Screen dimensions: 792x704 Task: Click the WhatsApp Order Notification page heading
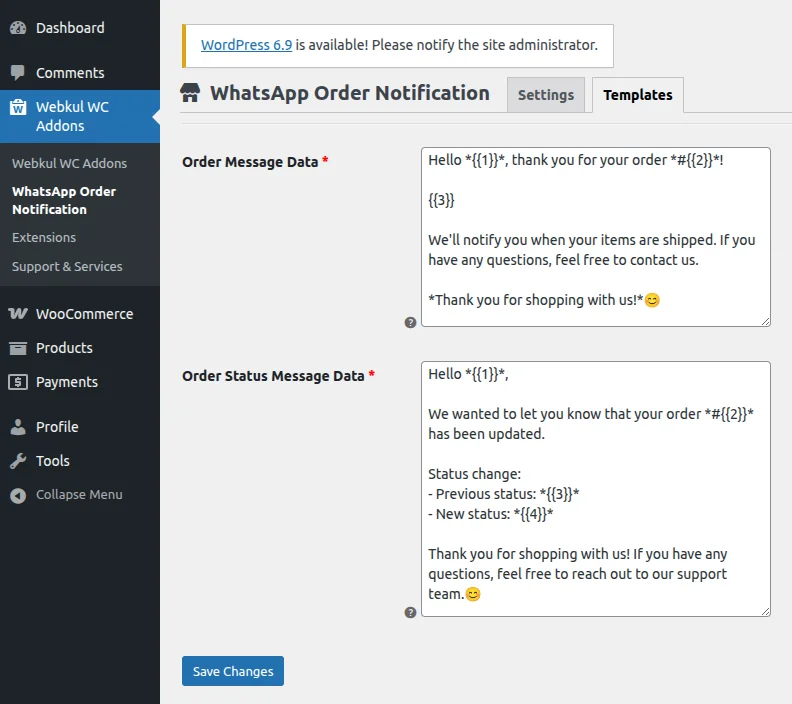click(x=350, y=93)
